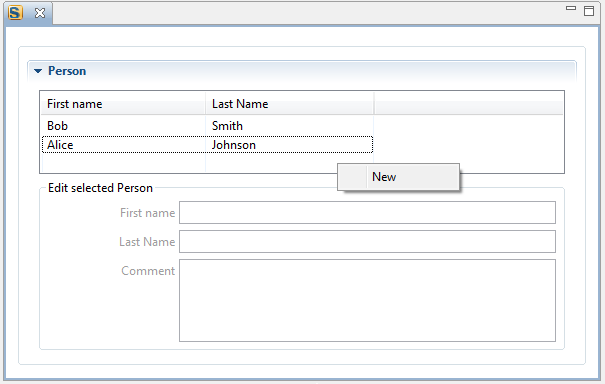The image size is (605, 384).
Task: Click the Person section title
Action: tap(67, 71)
